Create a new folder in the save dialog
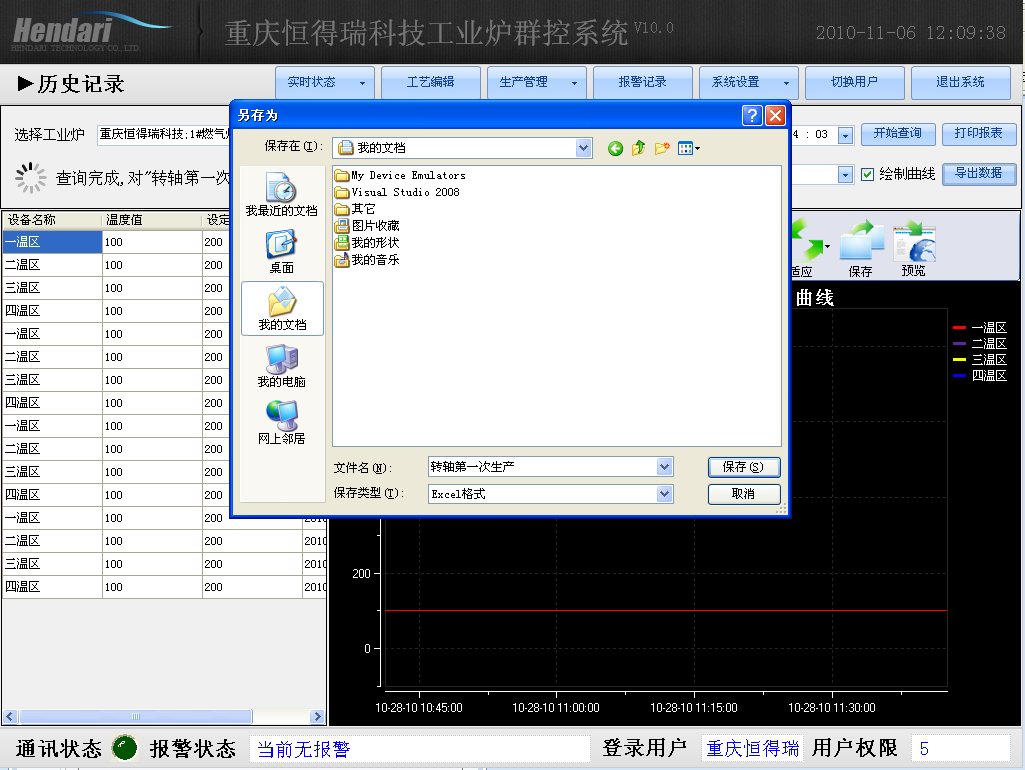 click(x=662, y=147)
